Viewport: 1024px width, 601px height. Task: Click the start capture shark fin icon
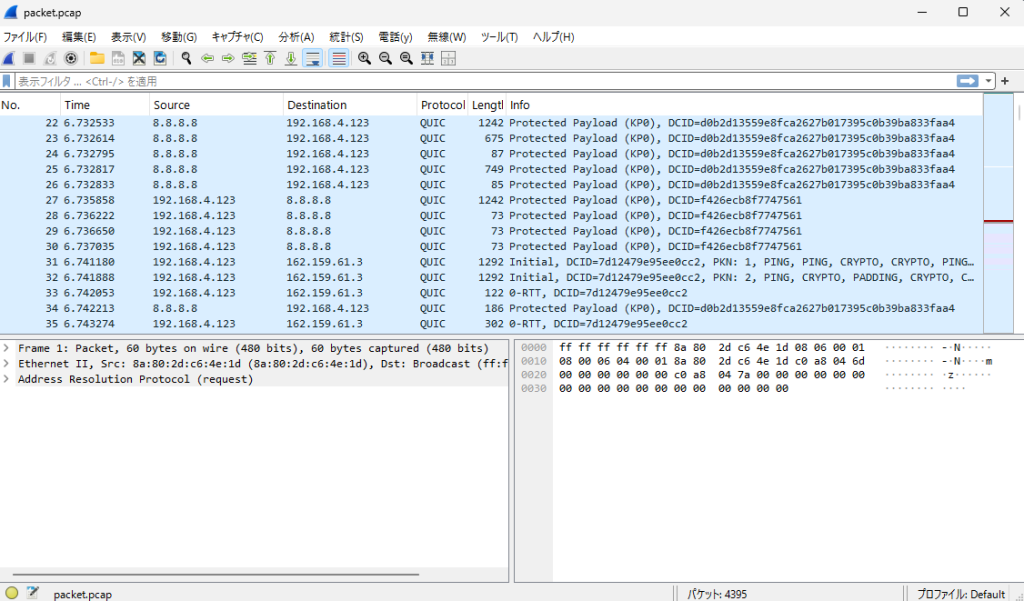8,58
